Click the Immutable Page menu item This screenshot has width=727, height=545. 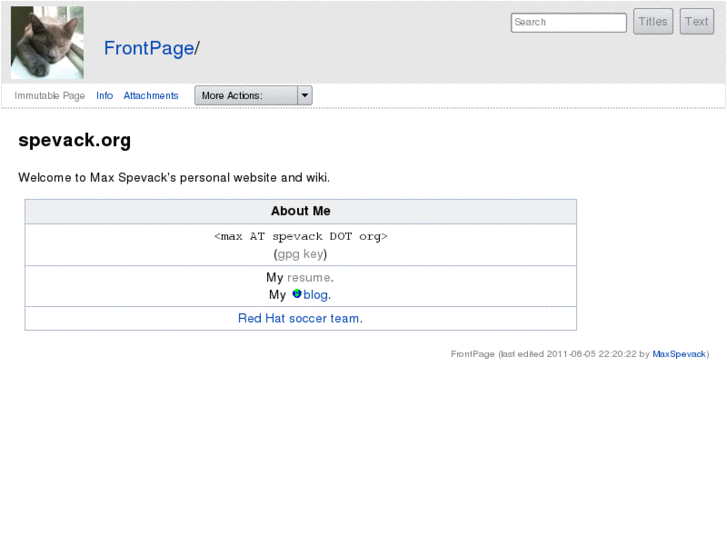[x=50, y=96]
